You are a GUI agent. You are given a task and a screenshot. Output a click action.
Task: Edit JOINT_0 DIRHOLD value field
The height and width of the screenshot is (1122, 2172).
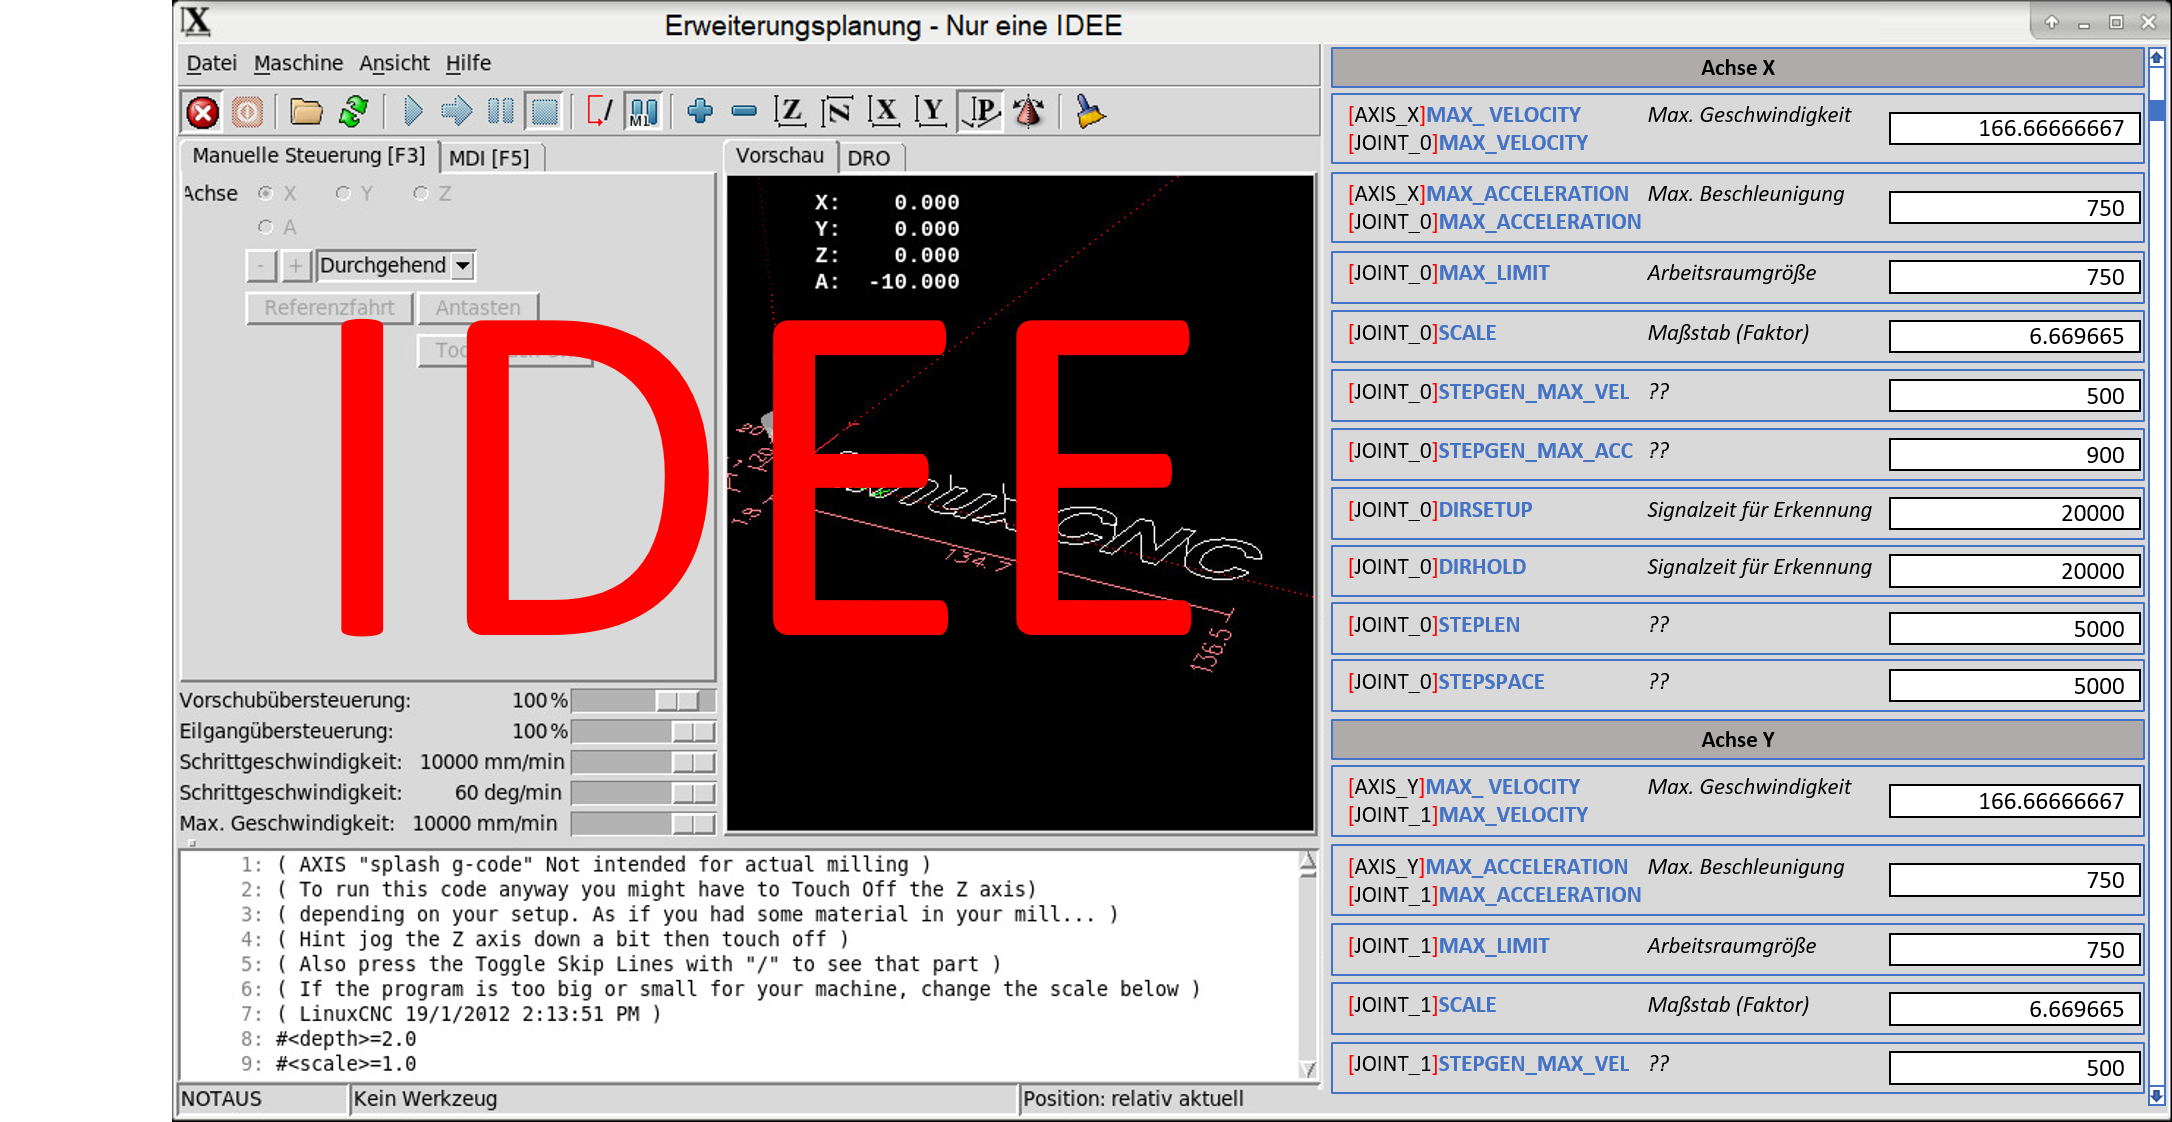pos(2014,571)
